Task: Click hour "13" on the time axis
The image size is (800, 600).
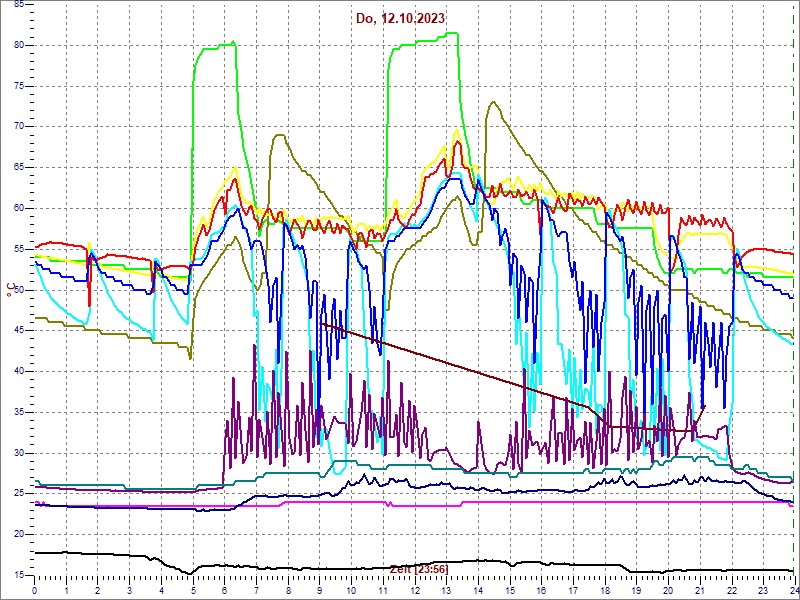Action: coord(446,590)
